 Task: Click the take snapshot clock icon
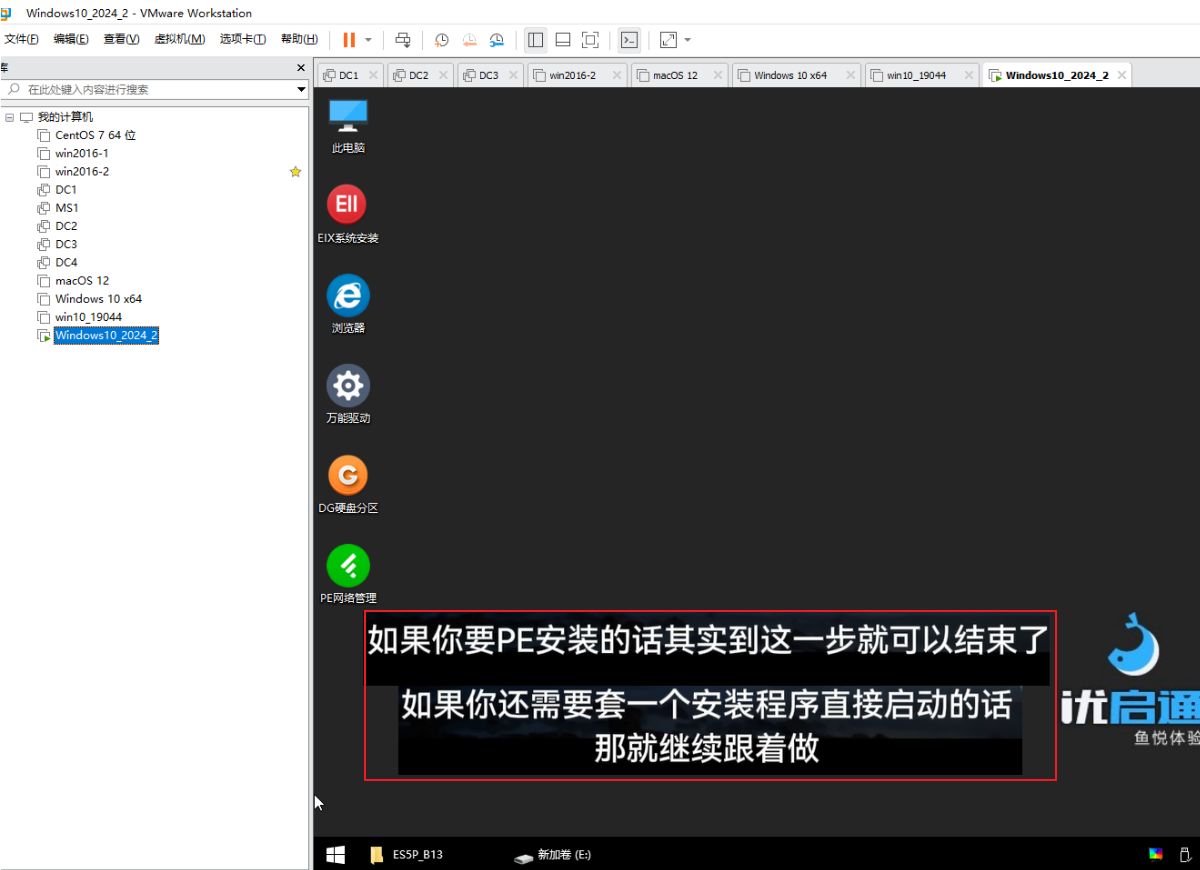pyautogui.click(x=441, y=40)
